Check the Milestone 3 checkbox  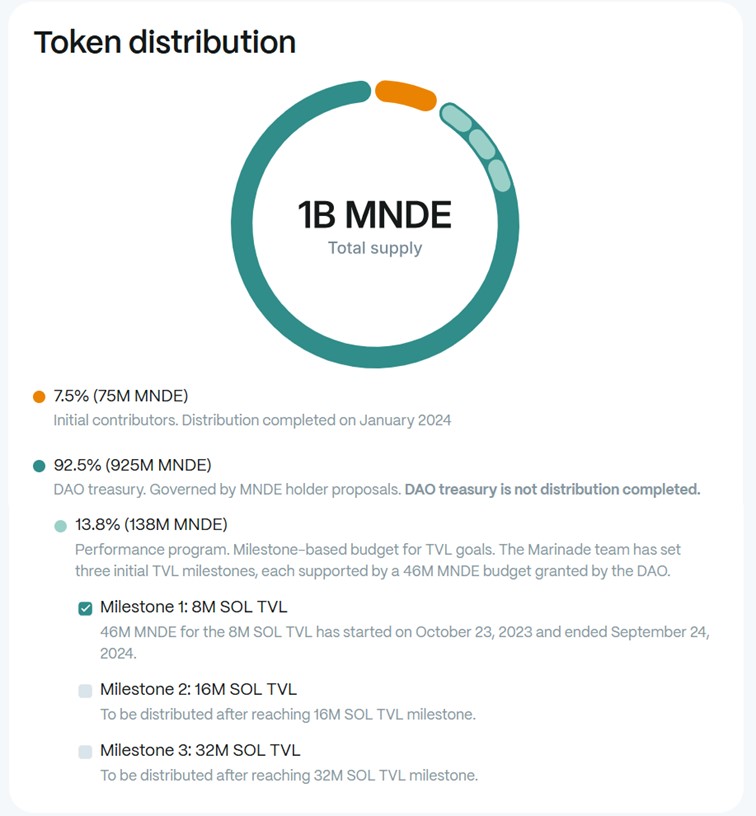point(85,751)
